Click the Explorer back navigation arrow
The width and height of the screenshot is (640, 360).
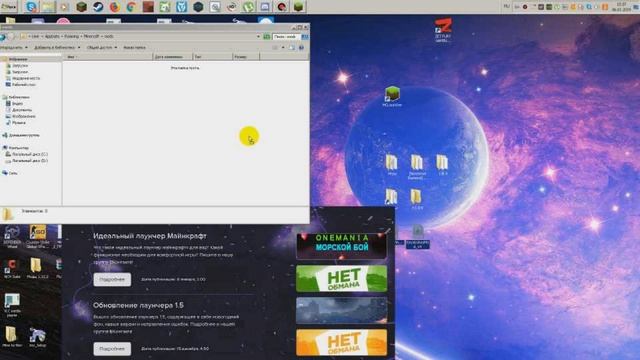[x=3, y=37]
